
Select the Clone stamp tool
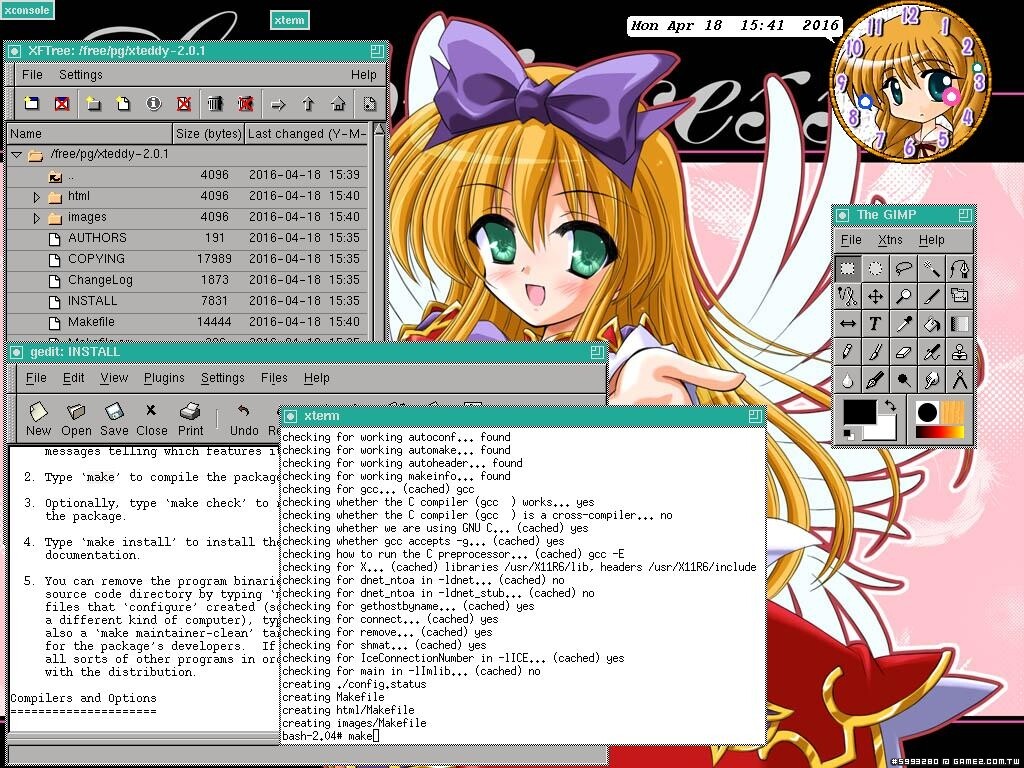pos(960,352)
